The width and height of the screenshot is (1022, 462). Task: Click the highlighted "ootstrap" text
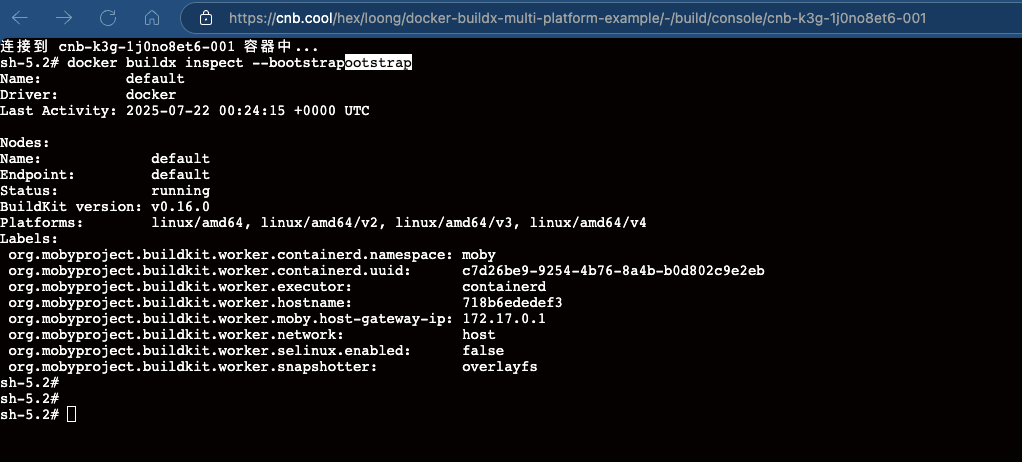(x=378, y=63)
